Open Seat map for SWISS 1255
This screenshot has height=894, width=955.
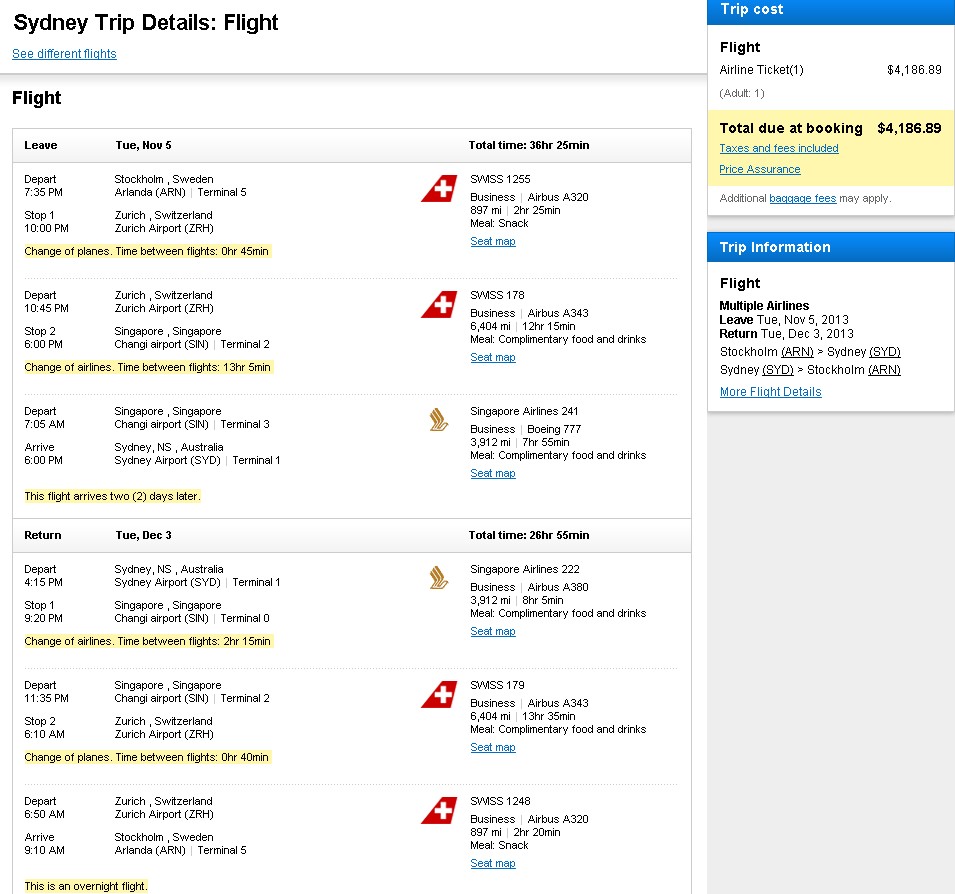pyautogui.click(x=493, y=241)
